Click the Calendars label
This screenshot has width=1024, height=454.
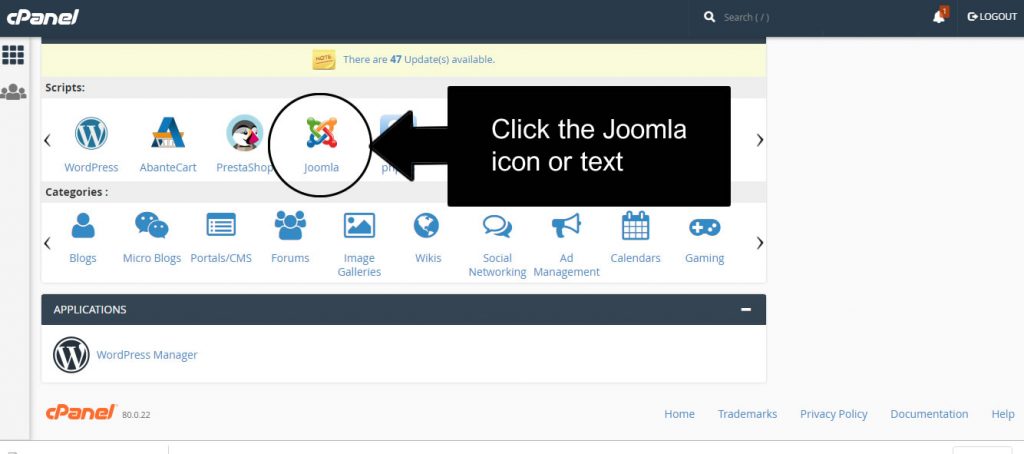click(635, 258)
